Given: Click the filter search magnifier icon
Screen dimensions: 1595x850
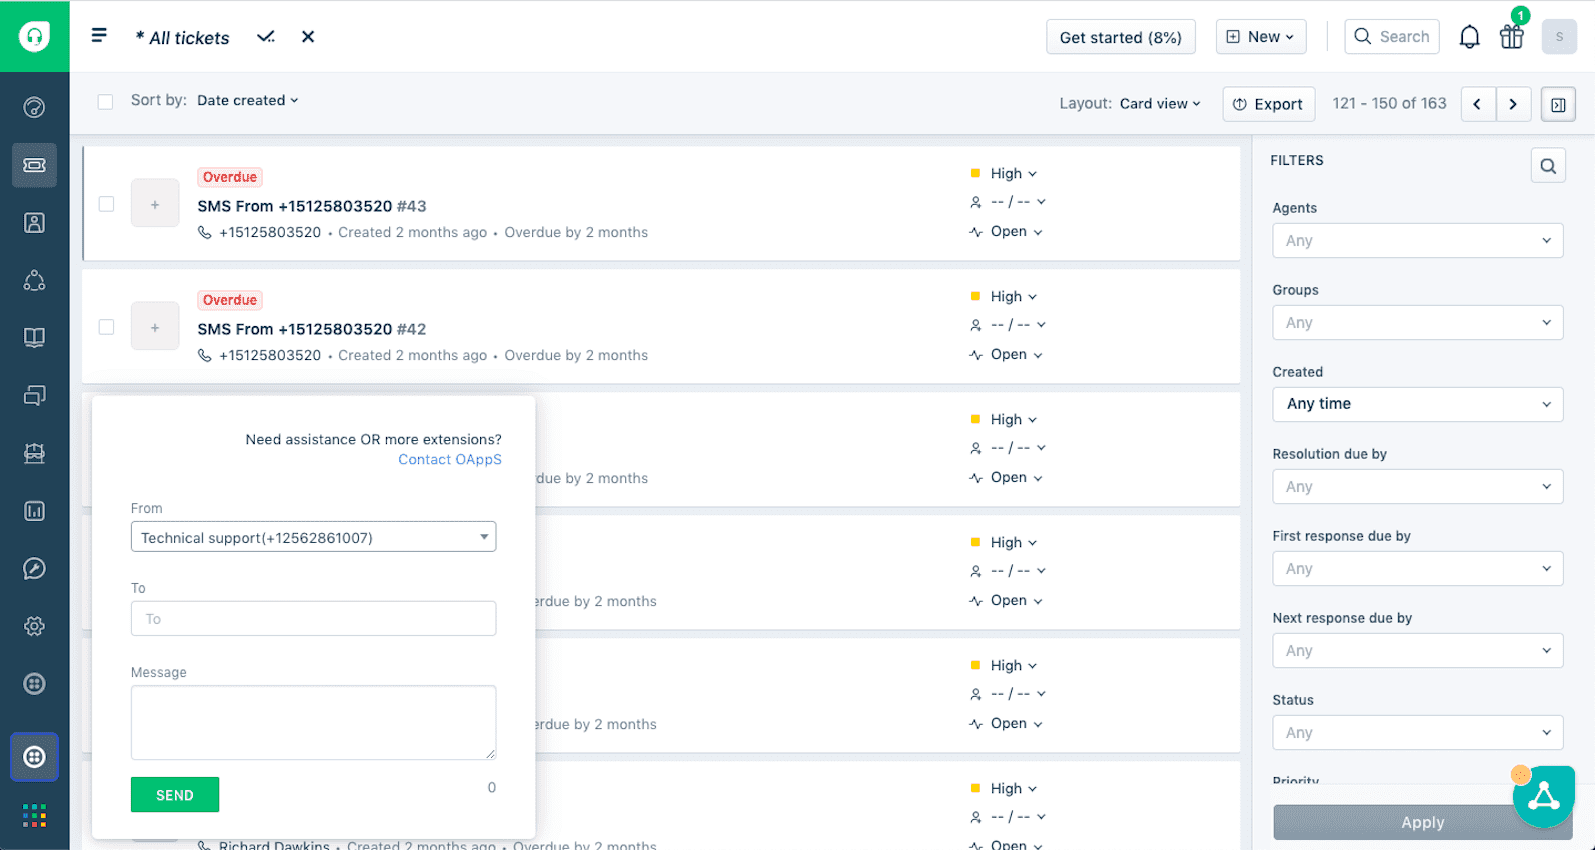Looking at the screenshot, I should pos(1548,166).
